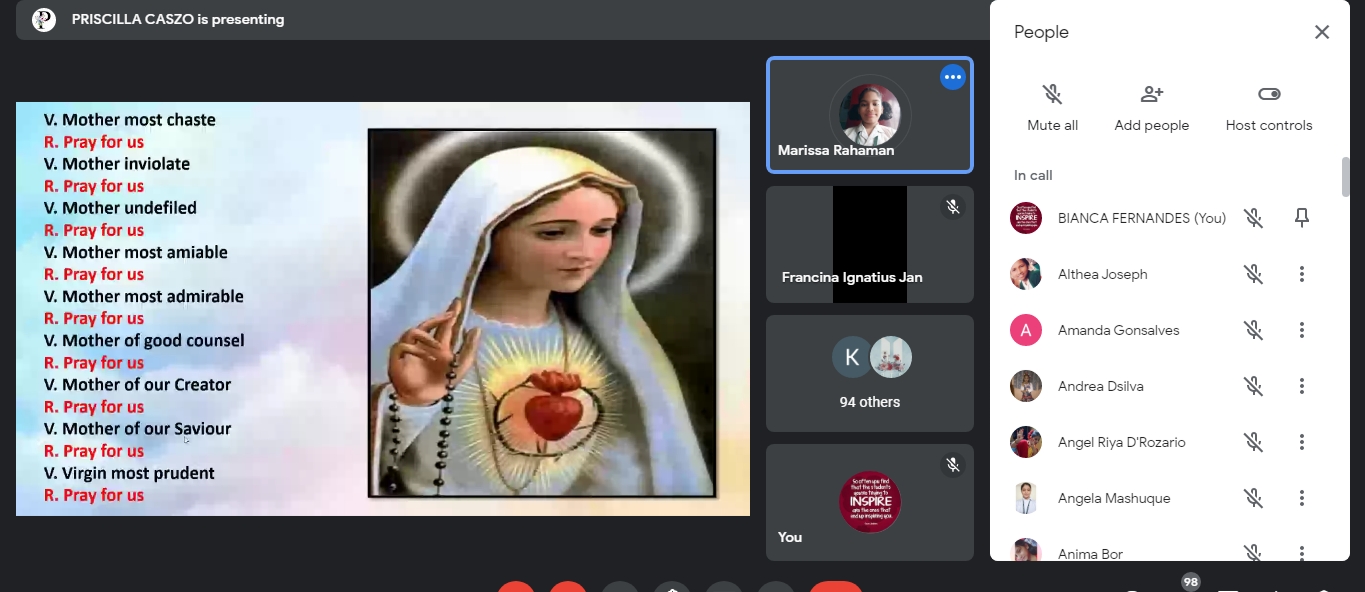The height and width of the screenshot is (592, 1365).
Task: Mute Angela Mashuque's microphone
Action: 1253,498
